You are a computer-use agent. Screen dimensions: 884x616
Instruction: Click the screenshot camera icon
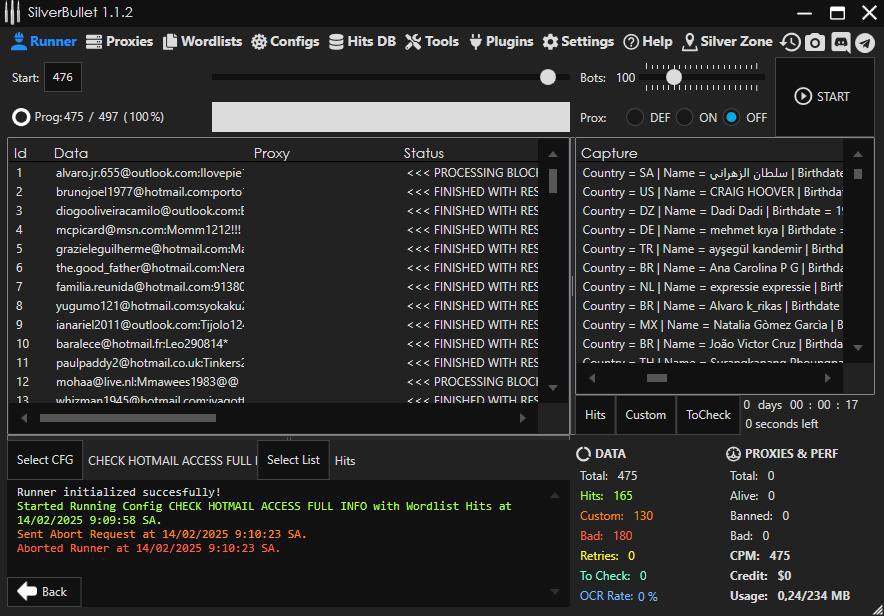coord(815,42)
